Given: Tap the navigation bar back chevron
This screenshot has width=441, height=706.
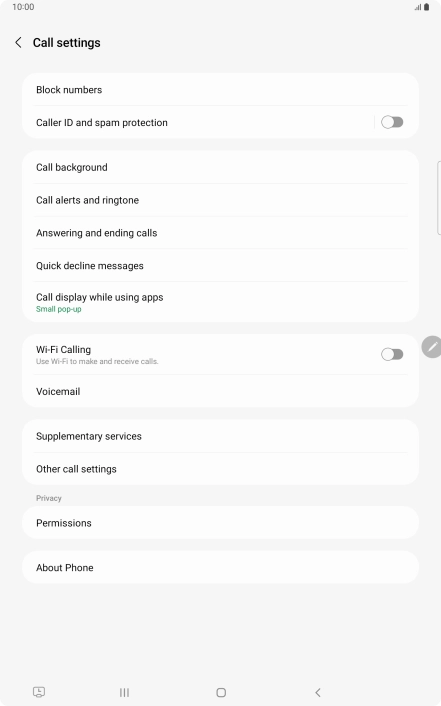Looking at the screenshot, I should point(318,692).
